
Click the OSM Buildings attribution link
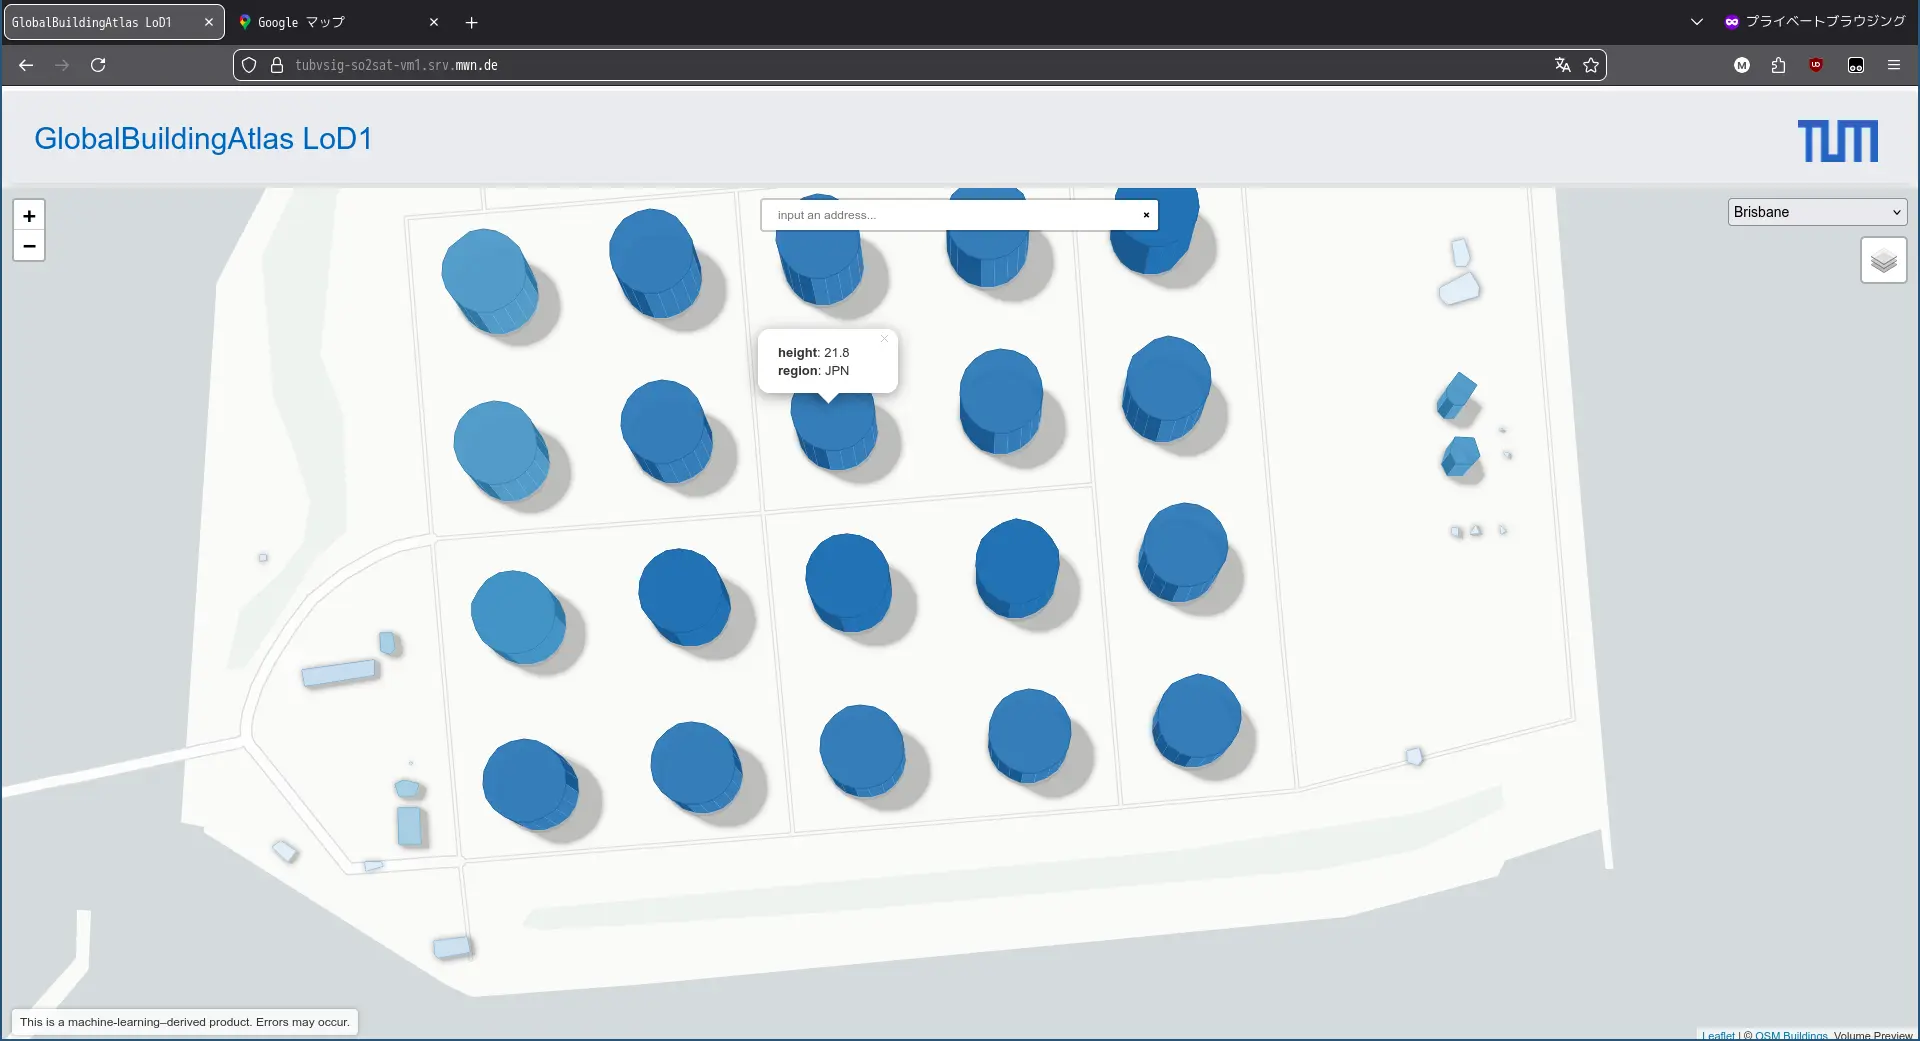(x=1790, y=1035)
